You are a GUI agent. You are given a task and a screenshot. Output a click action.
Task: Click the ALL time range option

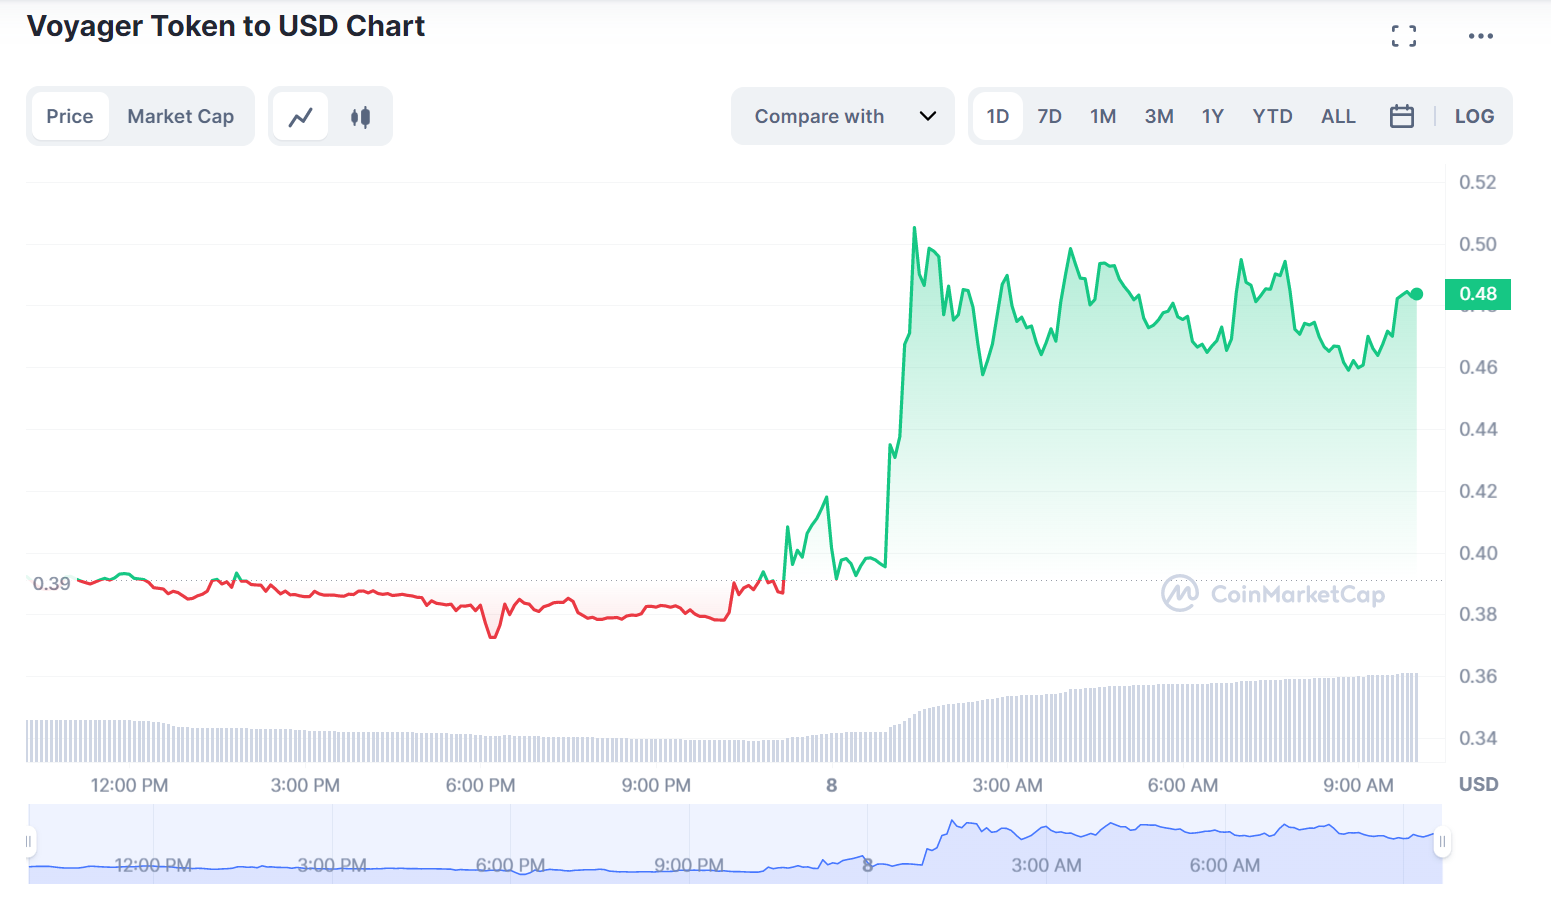click(1338, 116)
